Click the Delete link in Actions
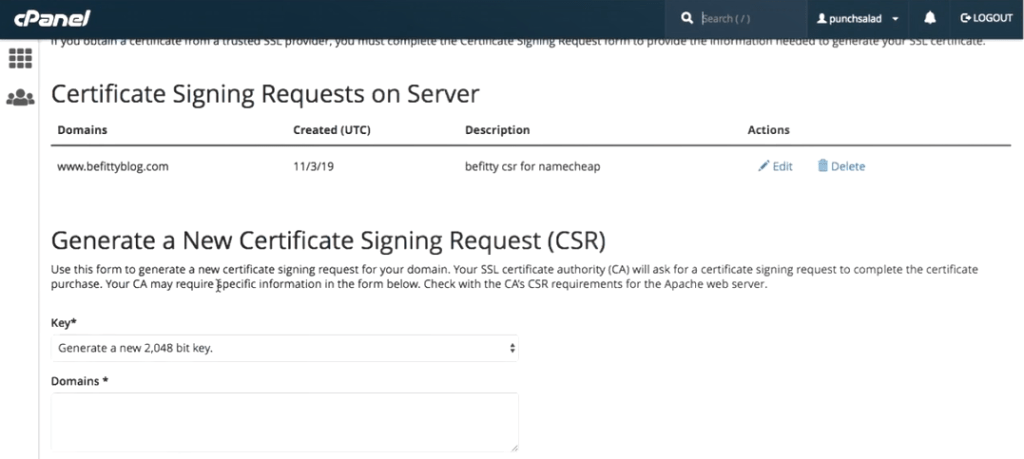The width and height of the screenshot is (1024, 459). tap(848, 166)
